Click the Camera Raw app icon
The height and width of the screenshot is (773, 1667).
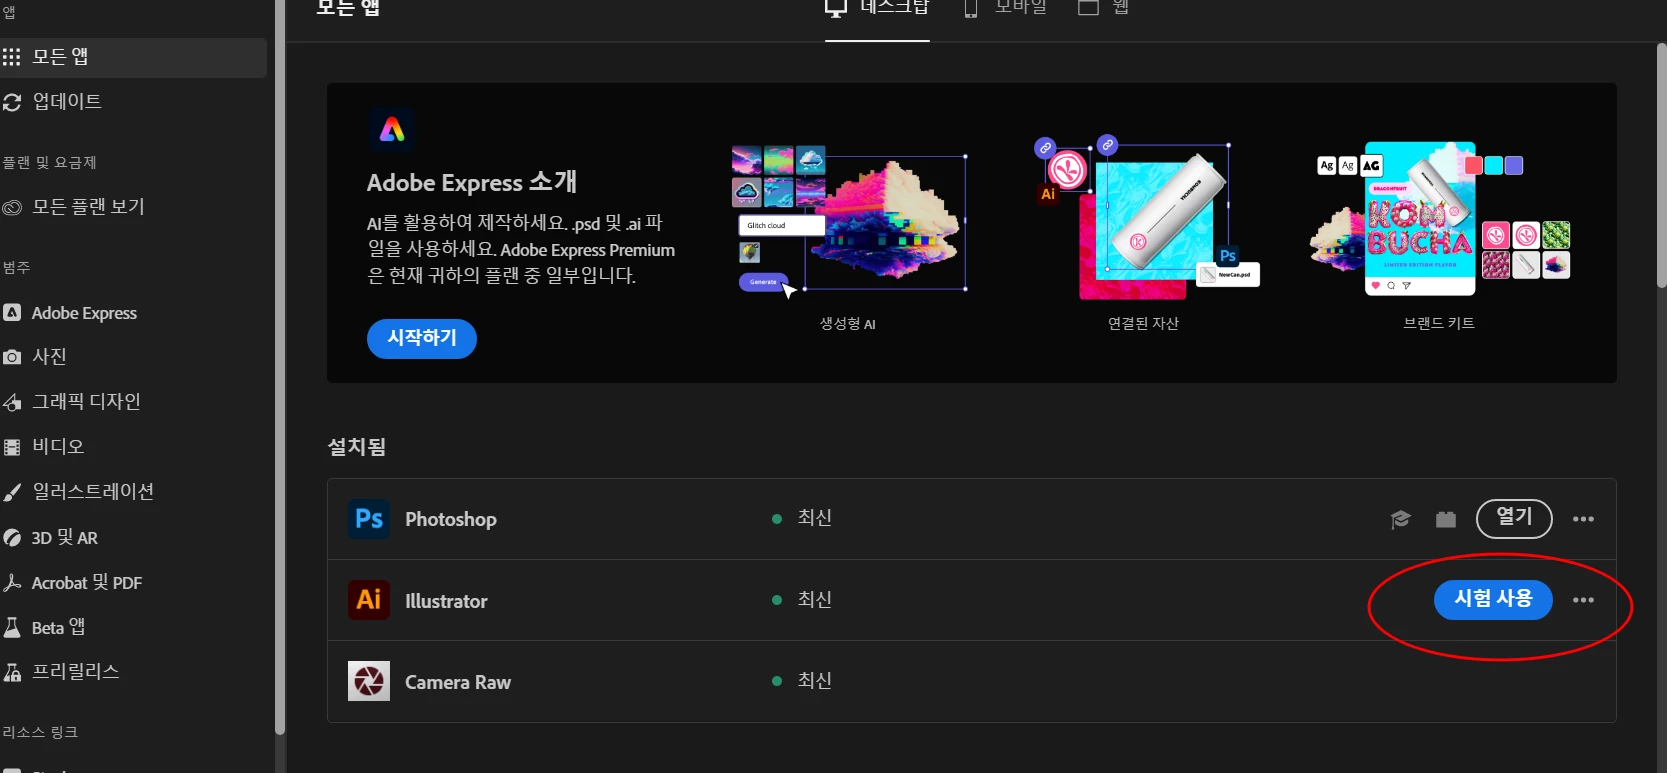coord(369,681)
